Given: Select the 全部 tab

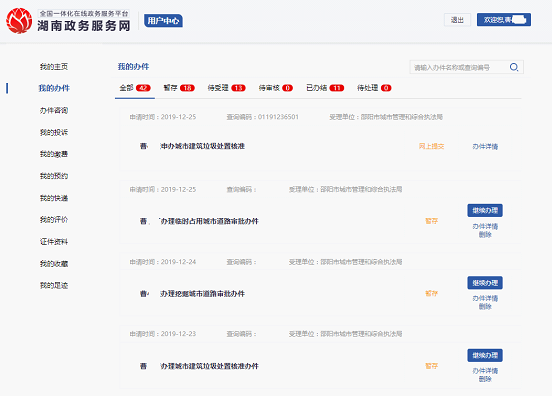Looking at the screenshot, I should pos(135,88).
